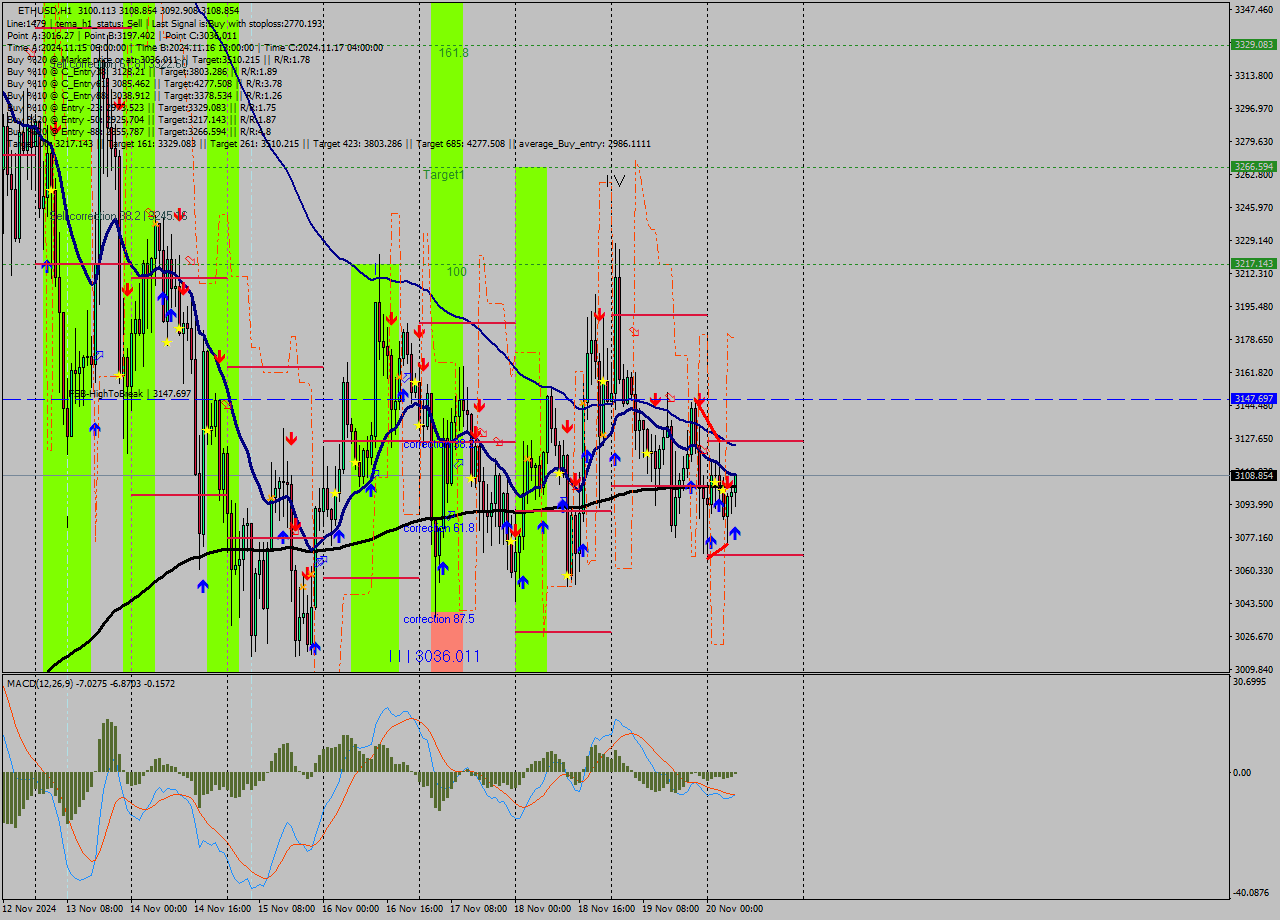Click the '161.8' Fibonacci level label
1280x920 pixels.
[454, 53]
